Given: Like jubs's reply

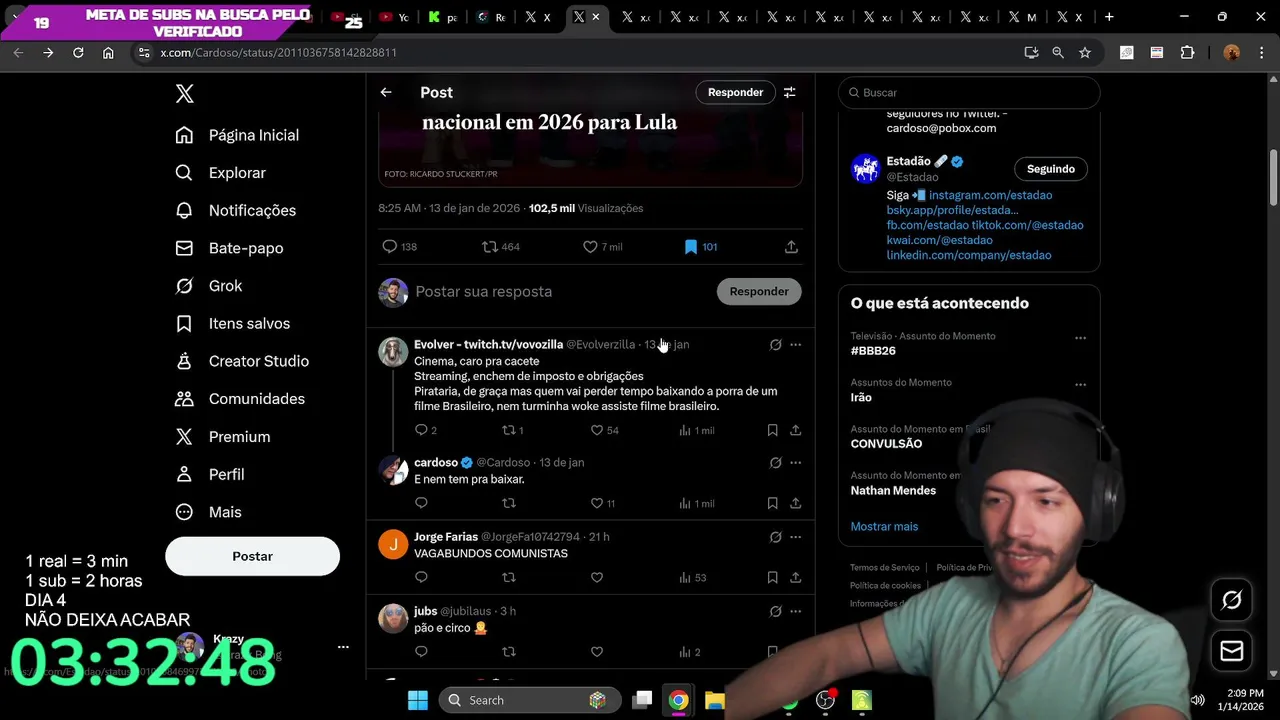Looking at the screenshot, I should click(597, 652).
